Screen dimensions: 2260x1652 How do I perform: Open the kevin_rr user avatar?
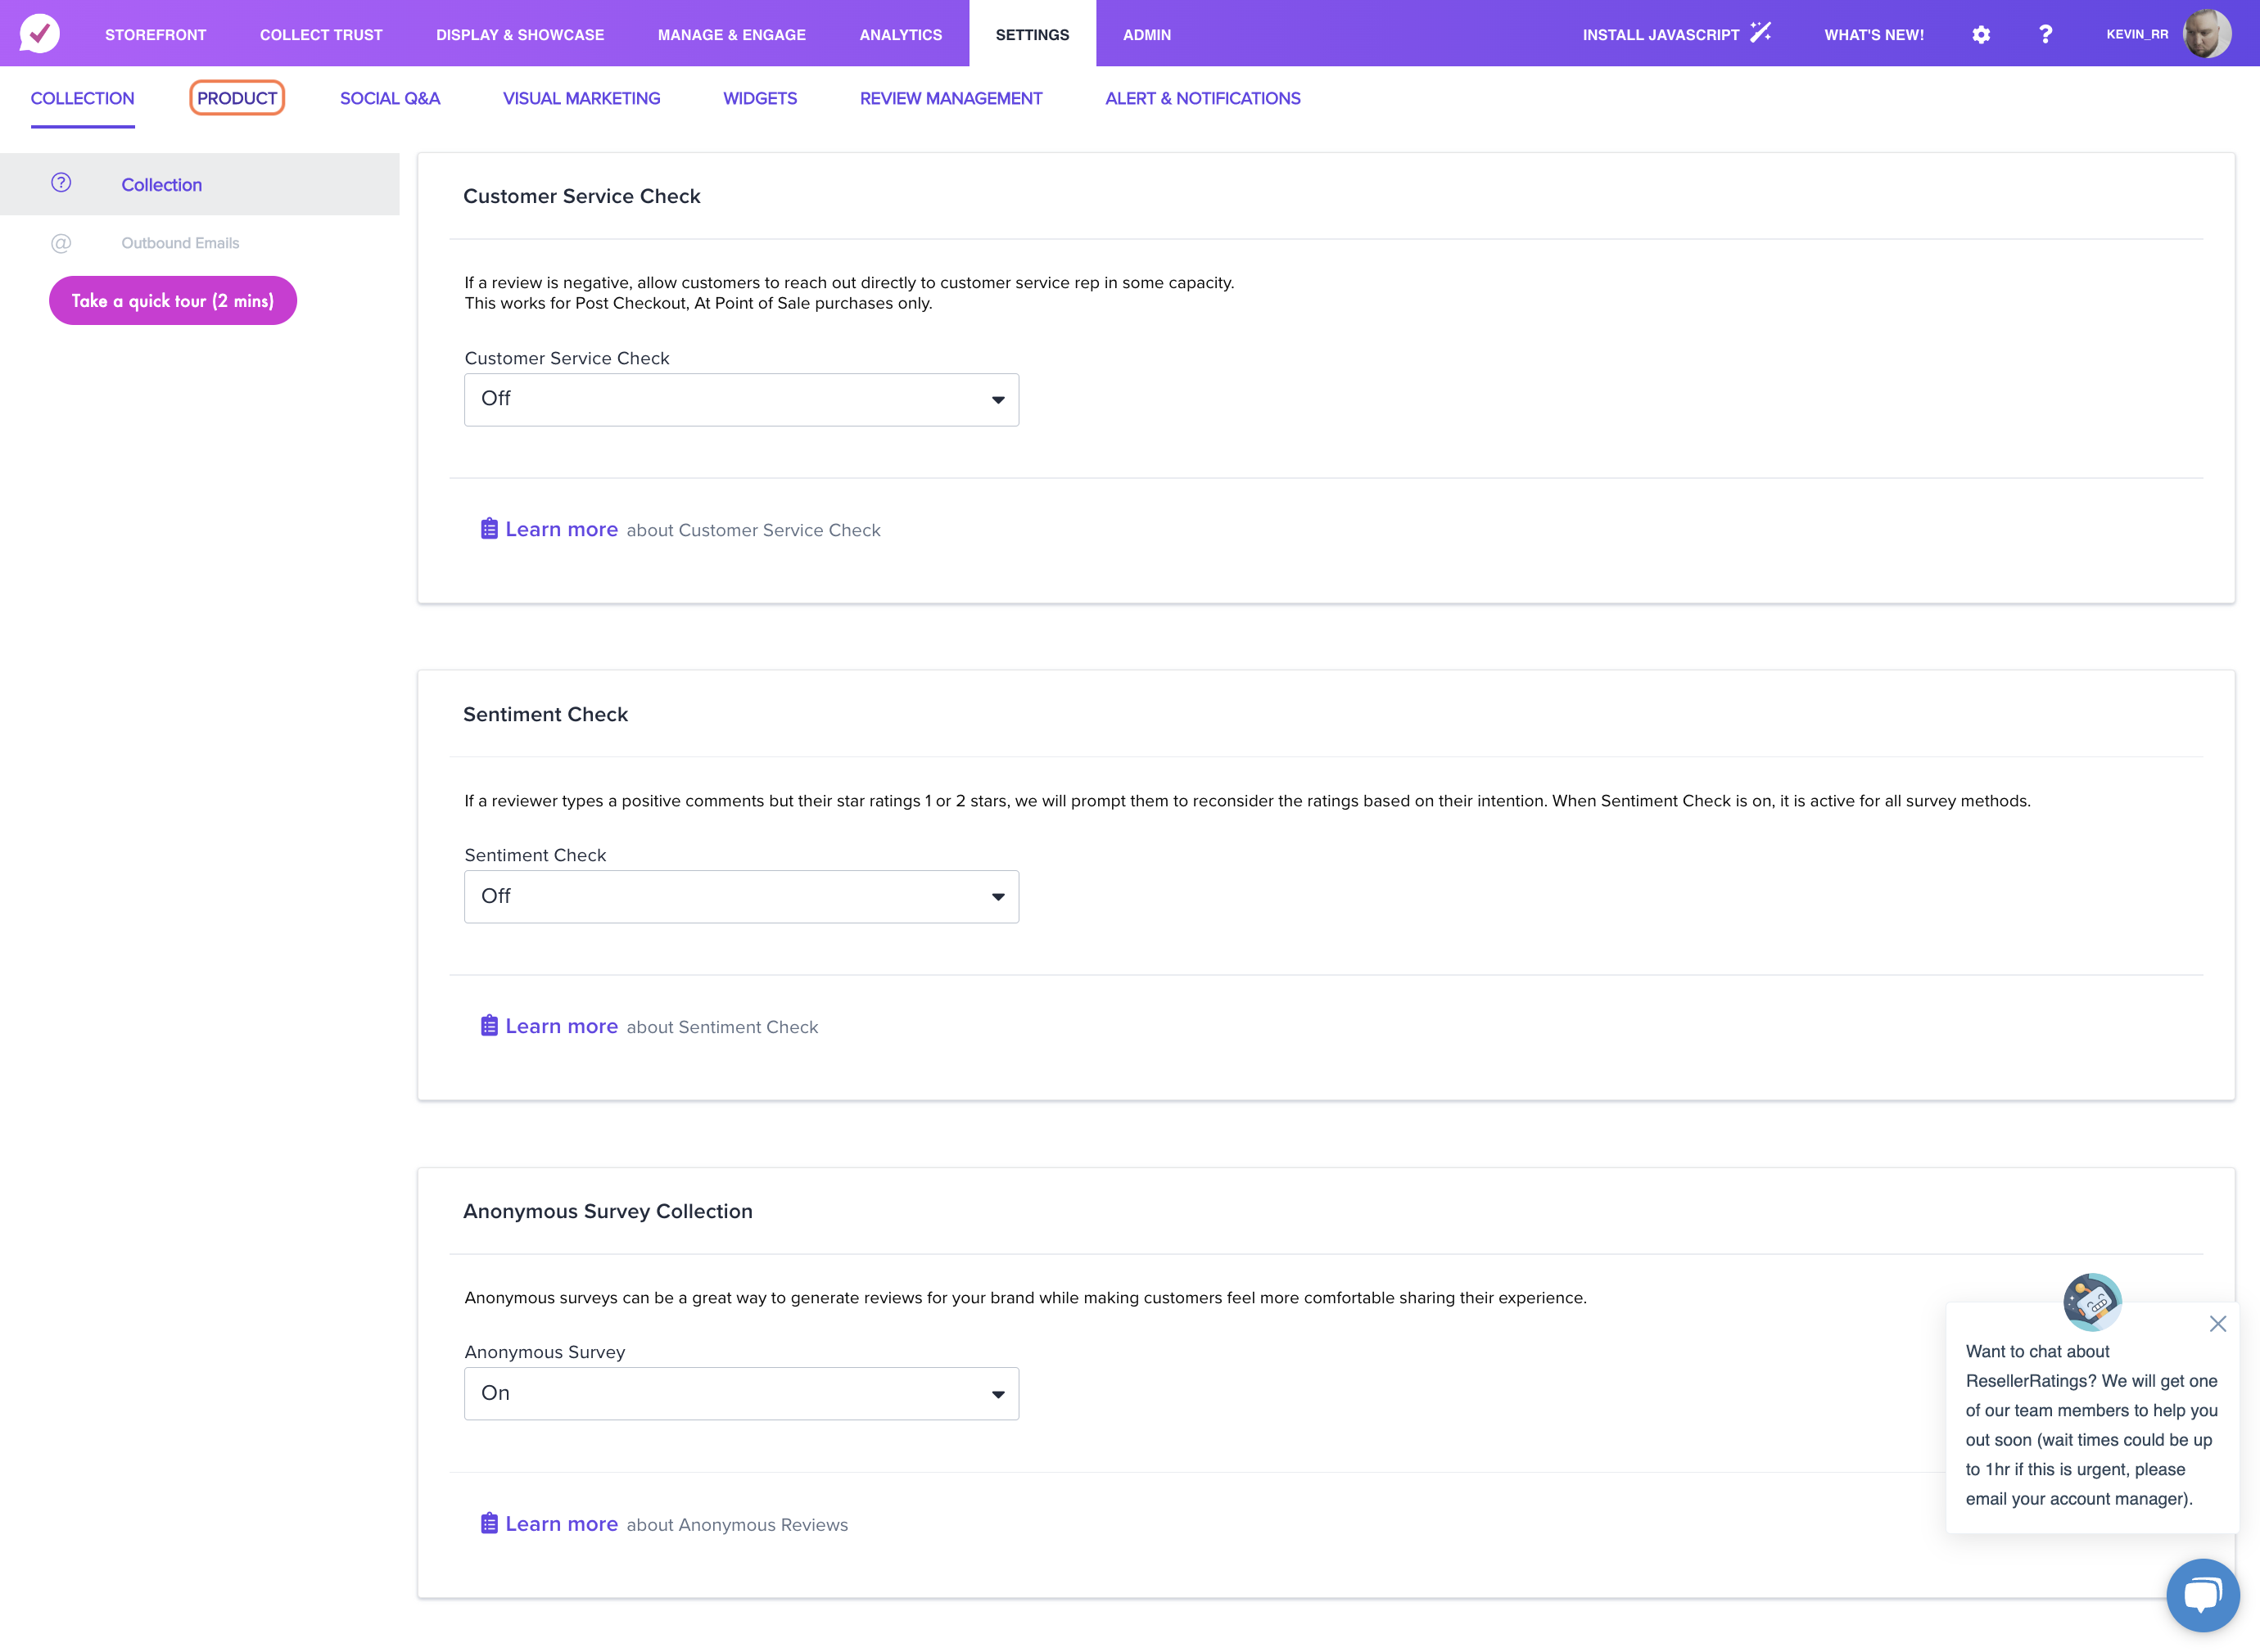(2206, 34)
